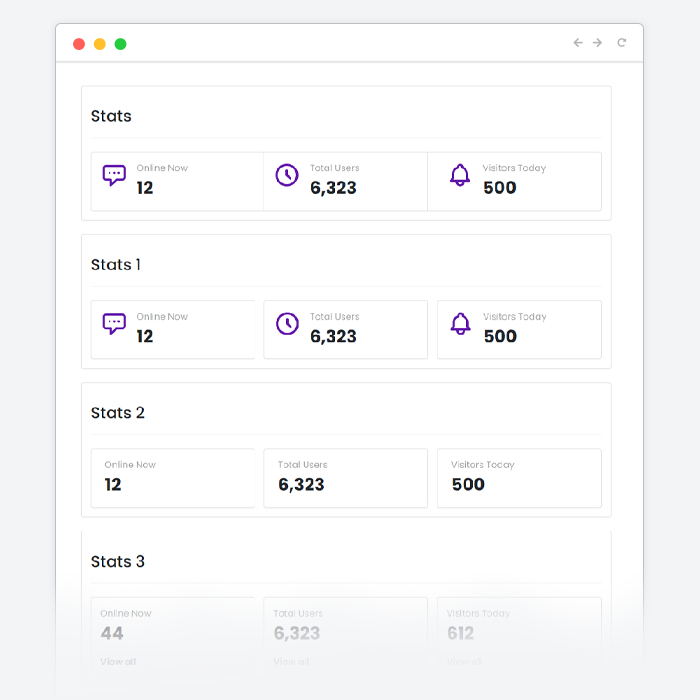Image resolution: width=700 pixels, height=700 pixels.
Task: Reload the page with the refresh icon
Action: tap(621, 43)
